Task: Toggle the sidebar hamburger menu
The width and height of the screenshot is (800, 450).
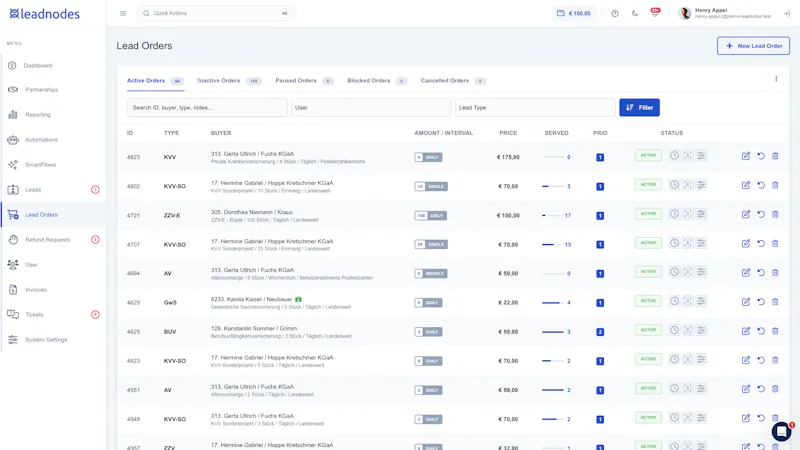Action: [123, 13]
